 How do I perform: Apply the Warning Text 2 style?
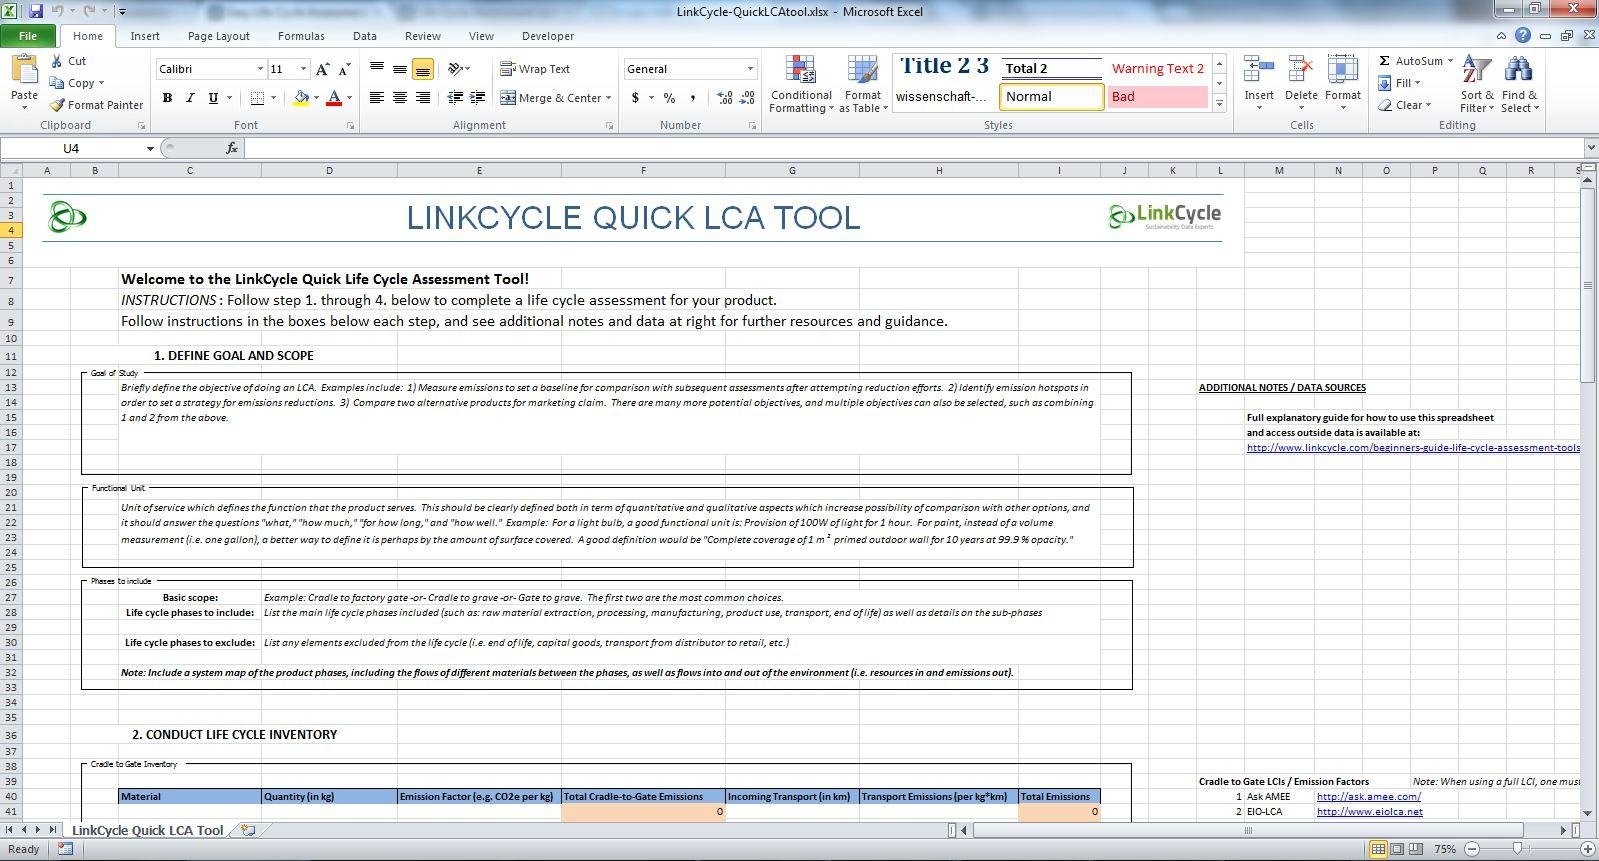click(x=1158, y=68)
